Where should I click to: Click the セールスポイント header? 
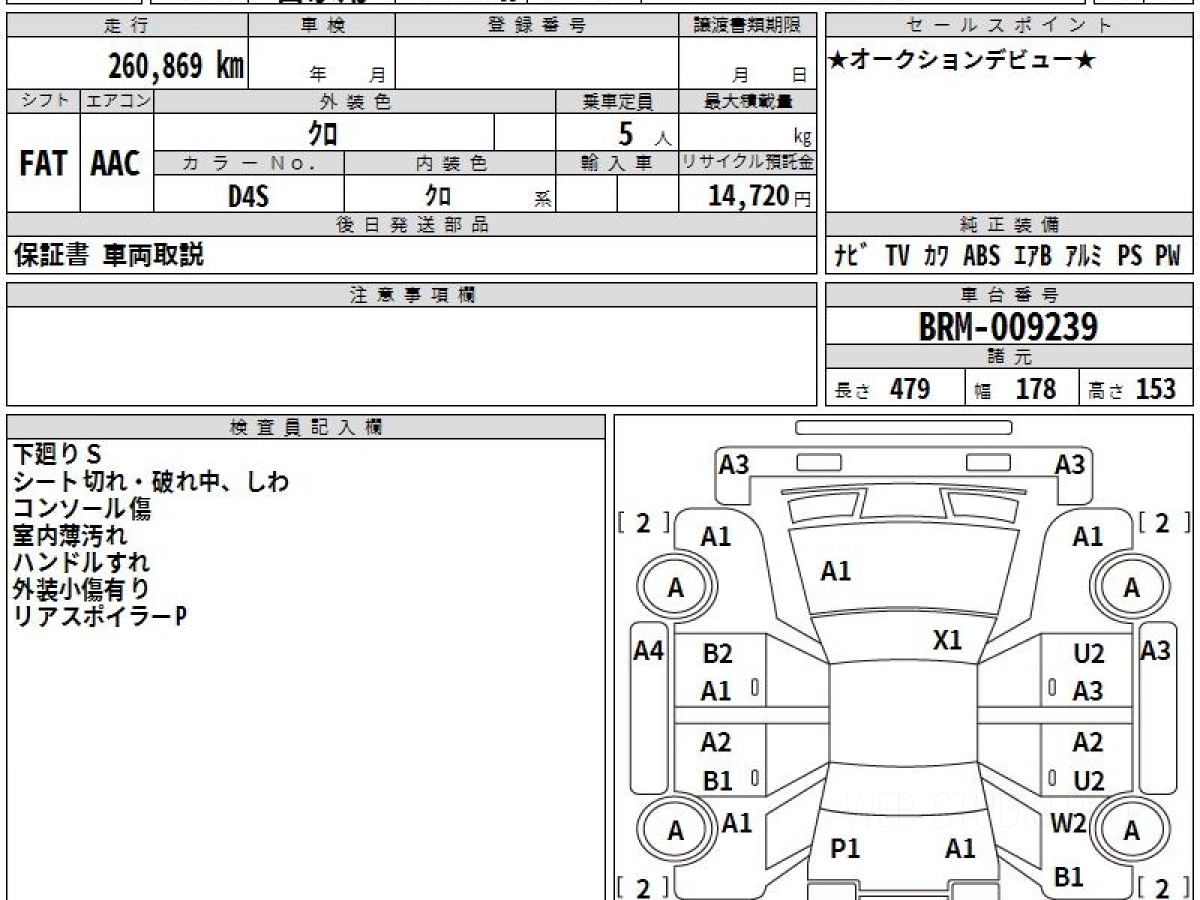point(1009,26)
